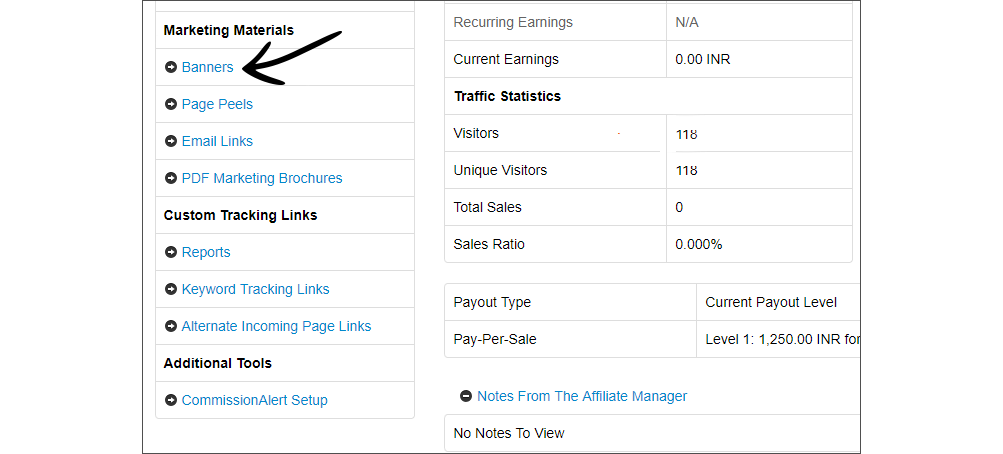The image size is (1003, 454).
Task: Click the arrow icon beside Banners
Action: point(171,68)
